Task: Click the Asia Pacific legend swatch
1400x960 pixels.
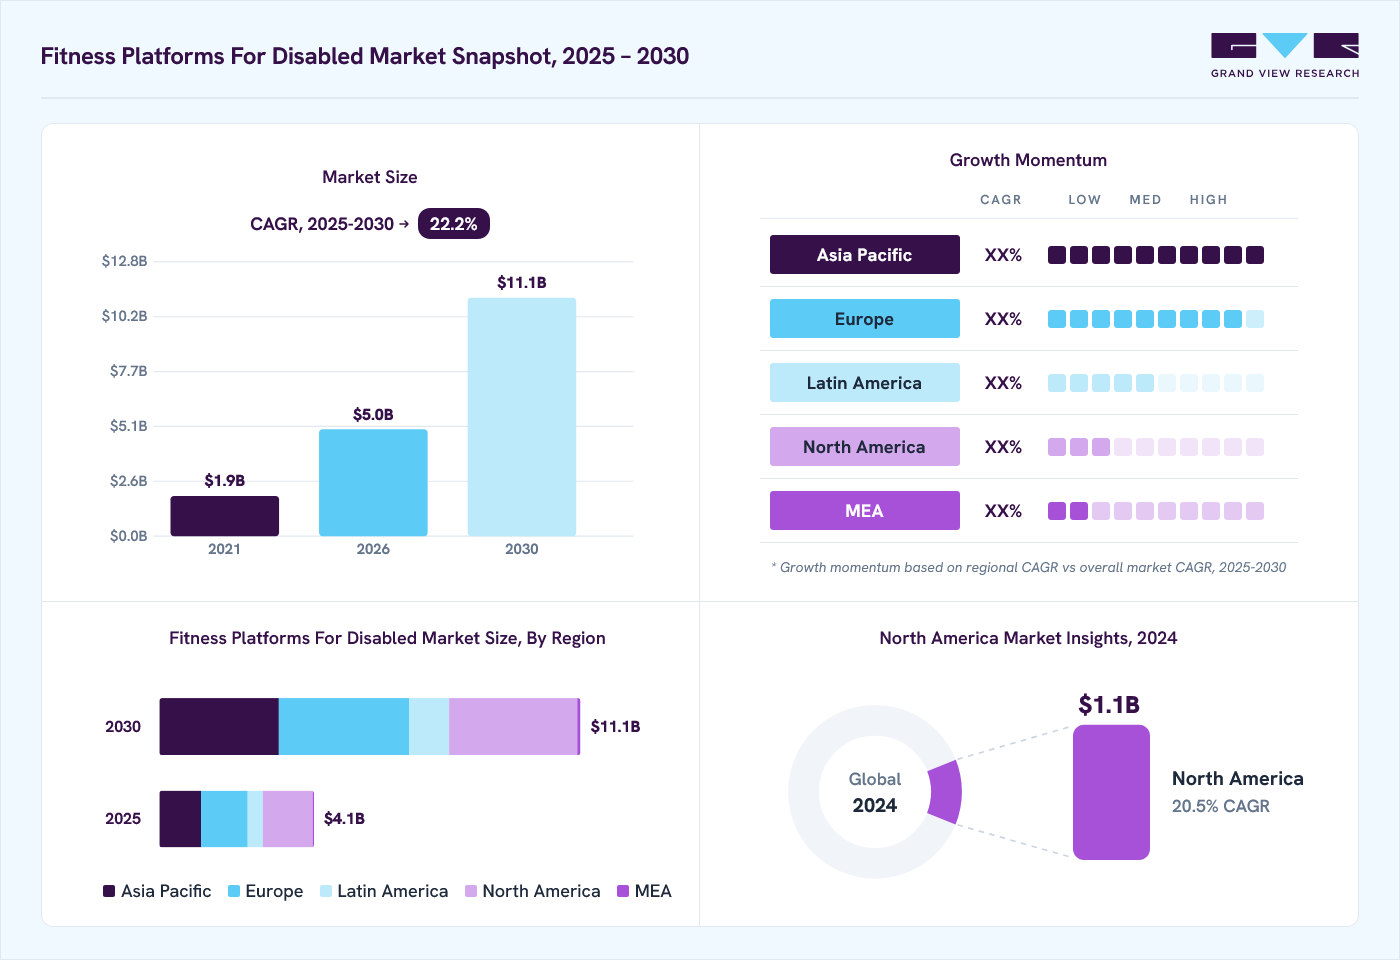Action: pos(109,891)
